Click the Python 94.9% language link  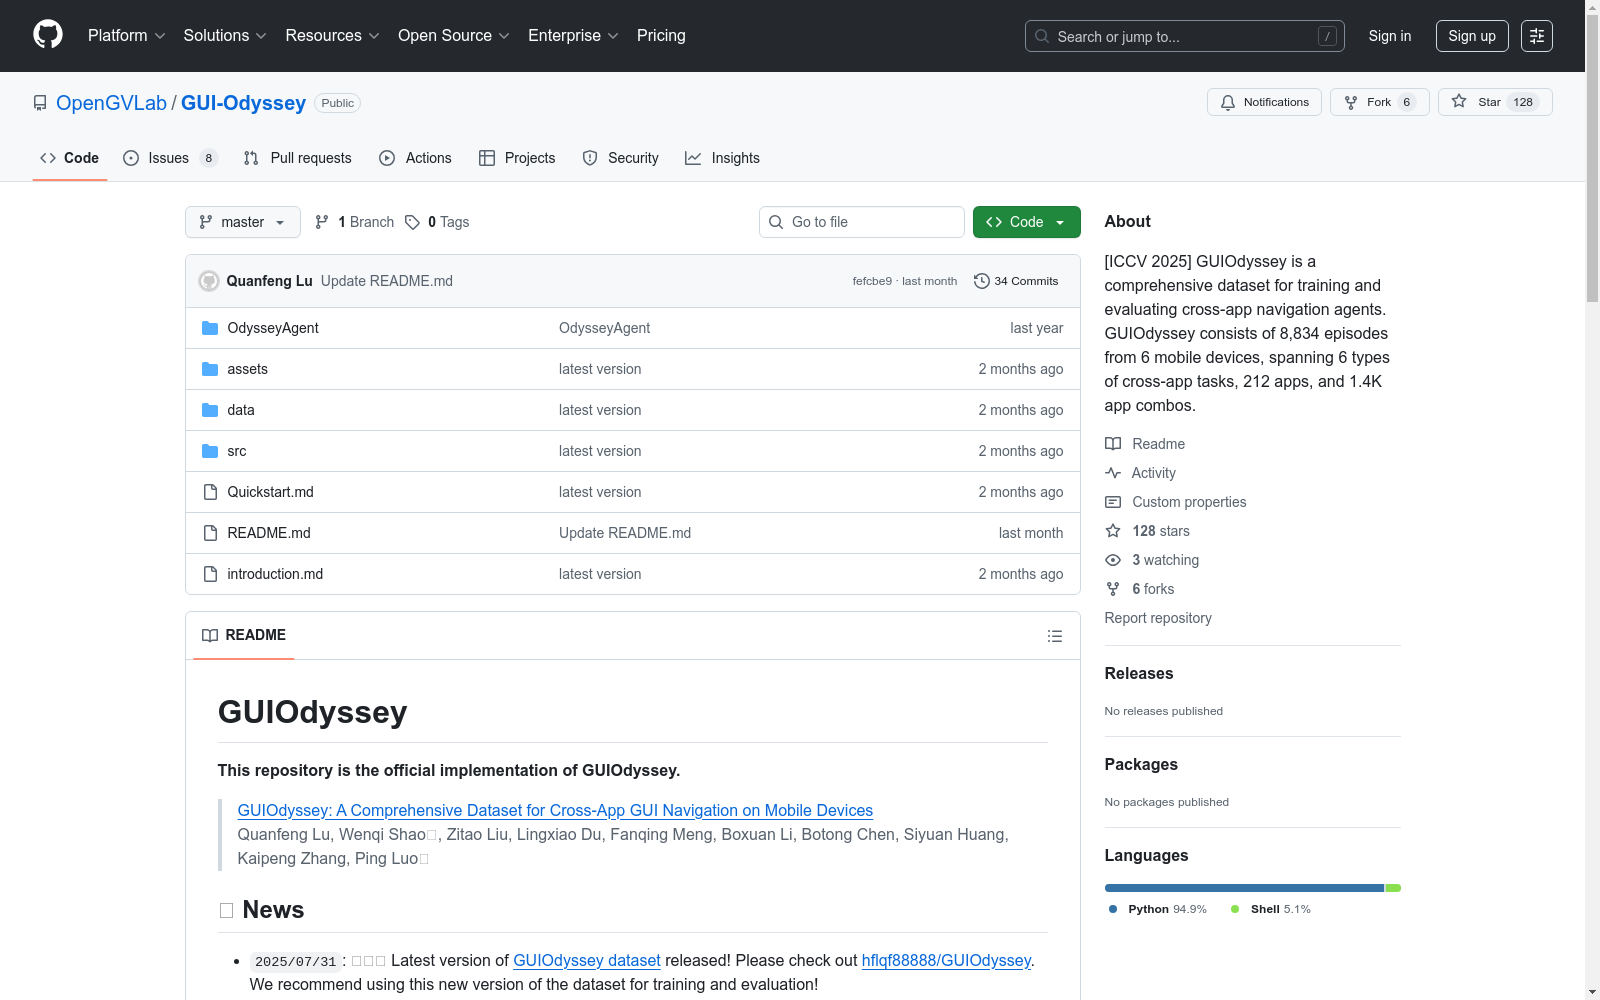click(1158, 909)
